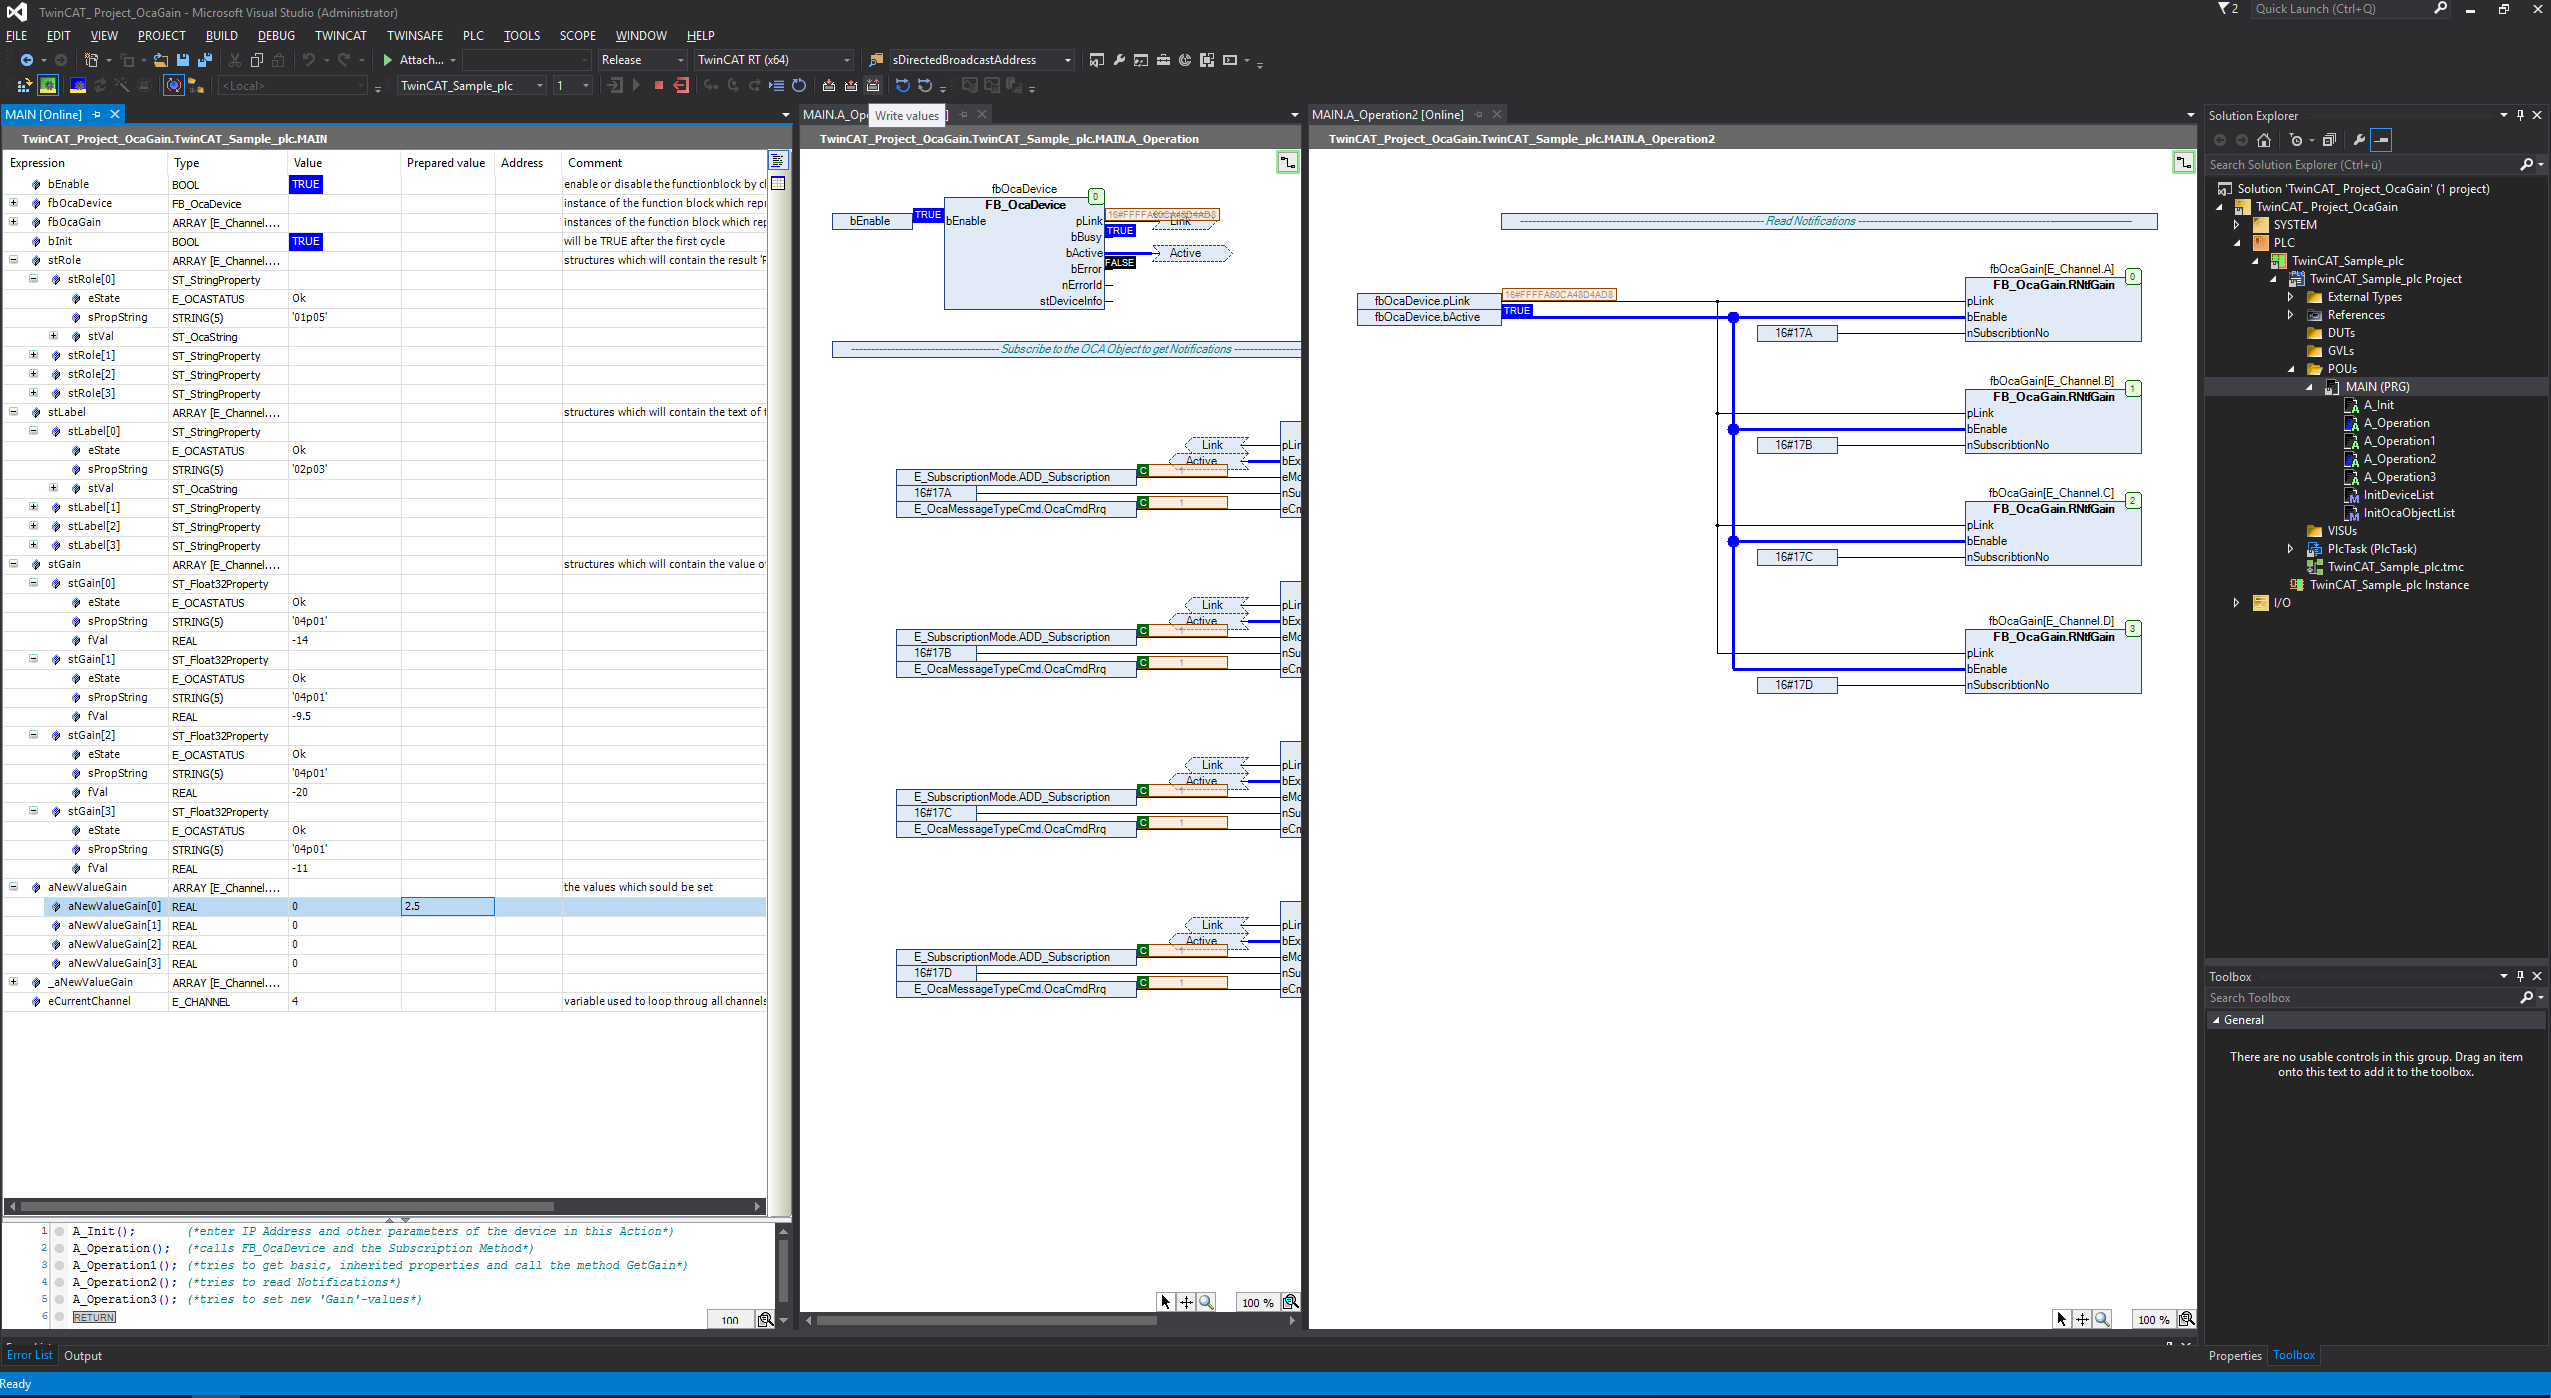2551x1398 pixels.
Task: Click the PLC Logout icon
Action: coord(681,86)
